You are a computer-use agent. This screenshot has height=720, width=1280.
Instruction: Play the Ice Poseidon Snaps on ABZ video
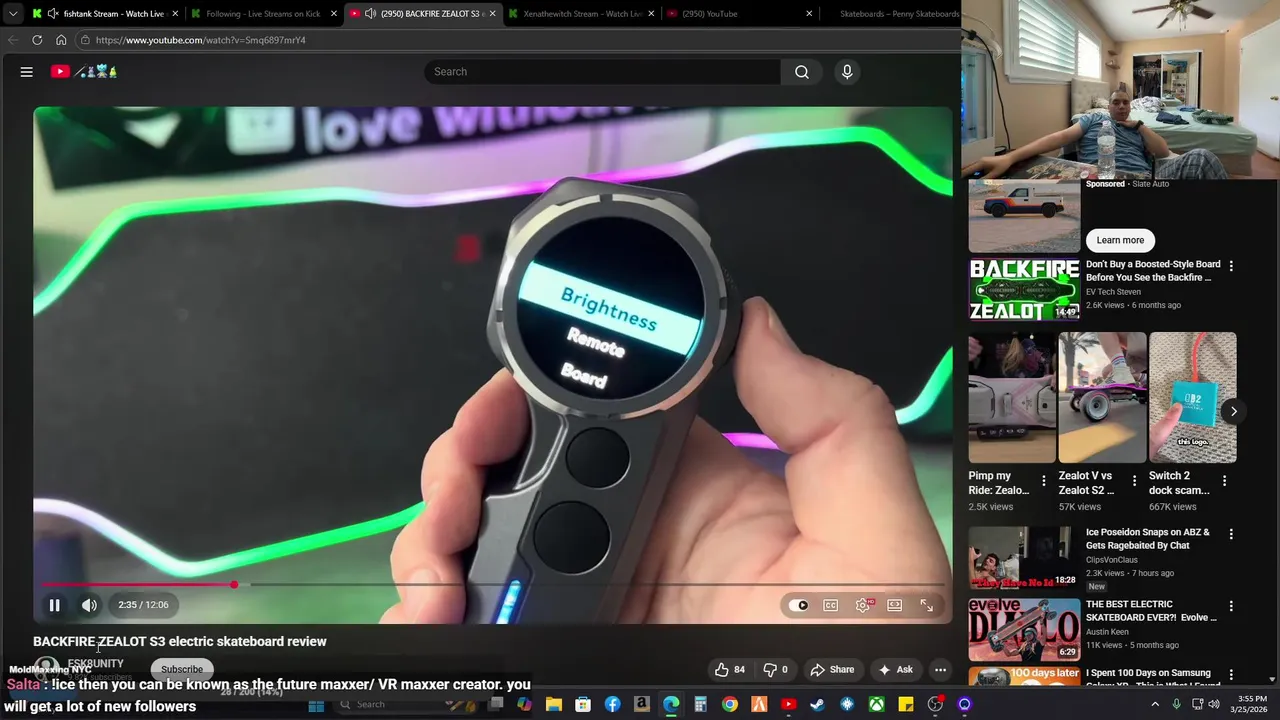click(1024, 558)
